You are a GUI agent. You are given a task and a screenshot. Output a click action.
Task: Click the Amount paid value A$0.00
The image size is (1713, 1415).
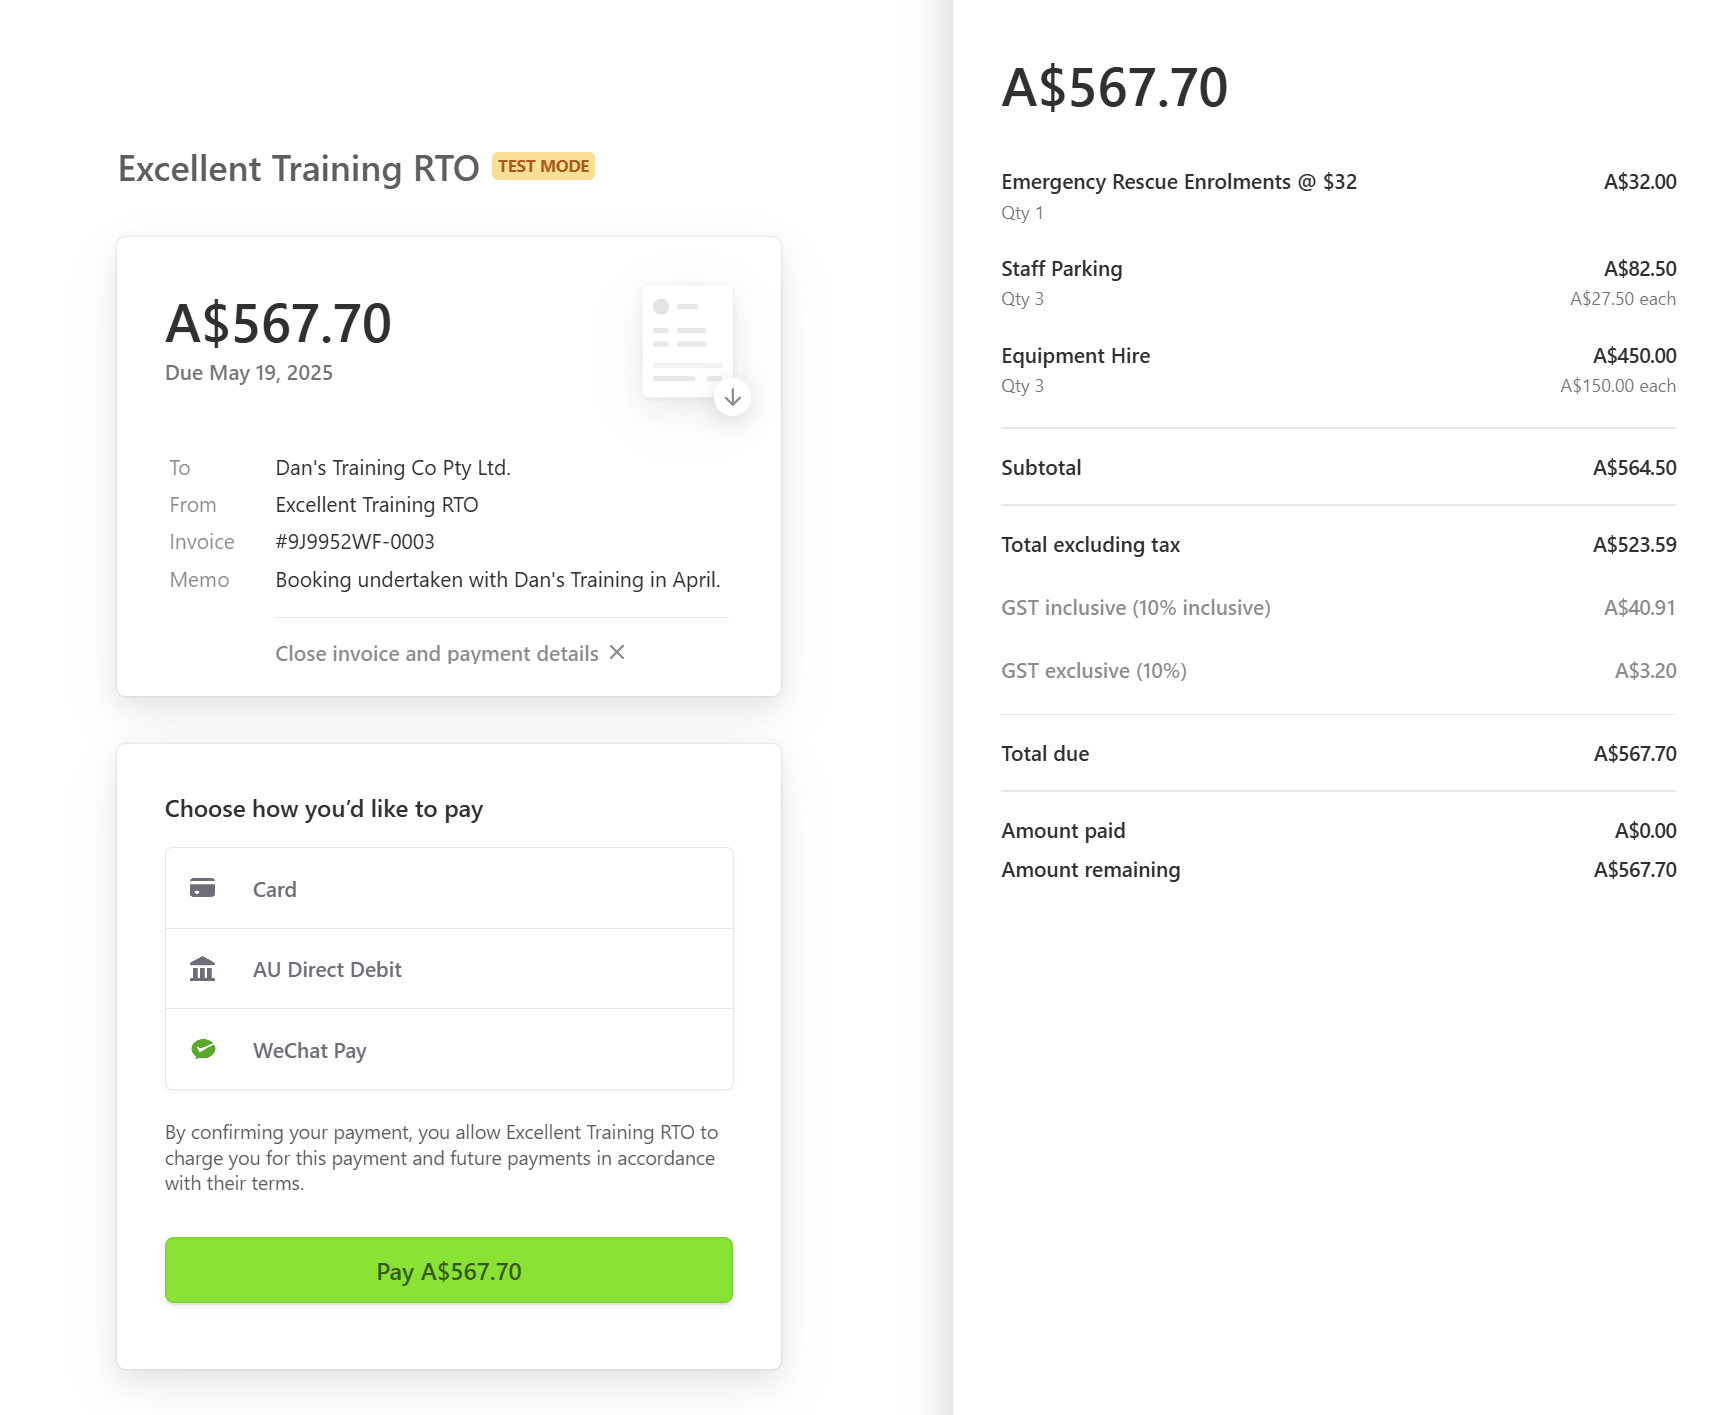point(1646,831)
